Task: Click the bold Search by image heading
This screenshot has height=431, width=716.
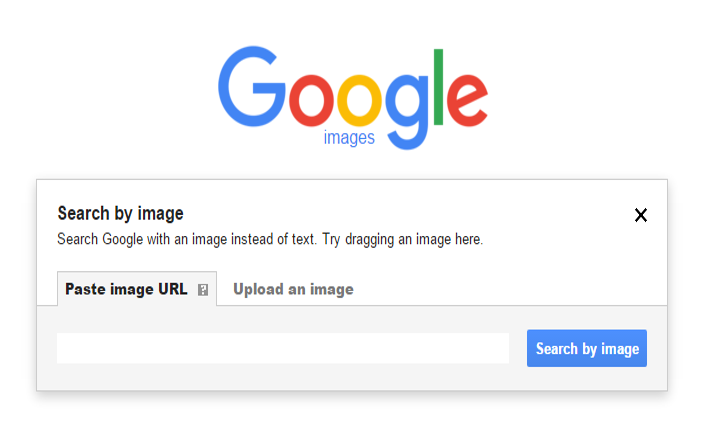Action: [x=121, y=214]
